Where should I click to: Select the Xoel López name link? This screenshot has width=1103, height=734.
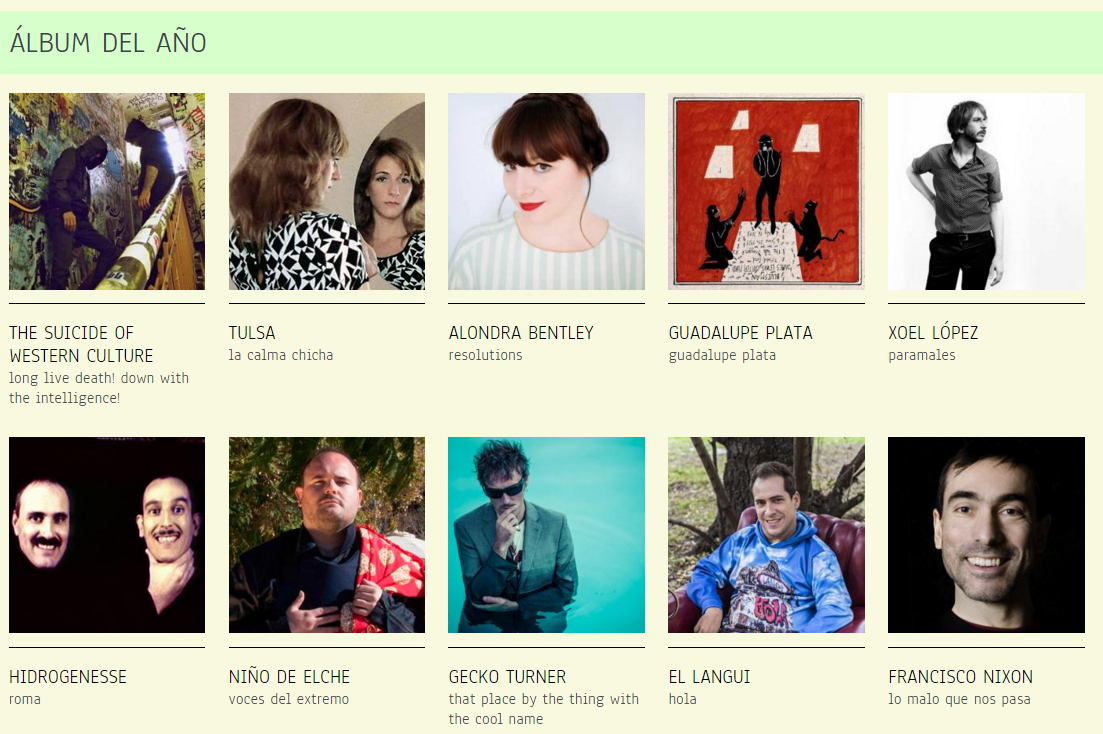933,332
